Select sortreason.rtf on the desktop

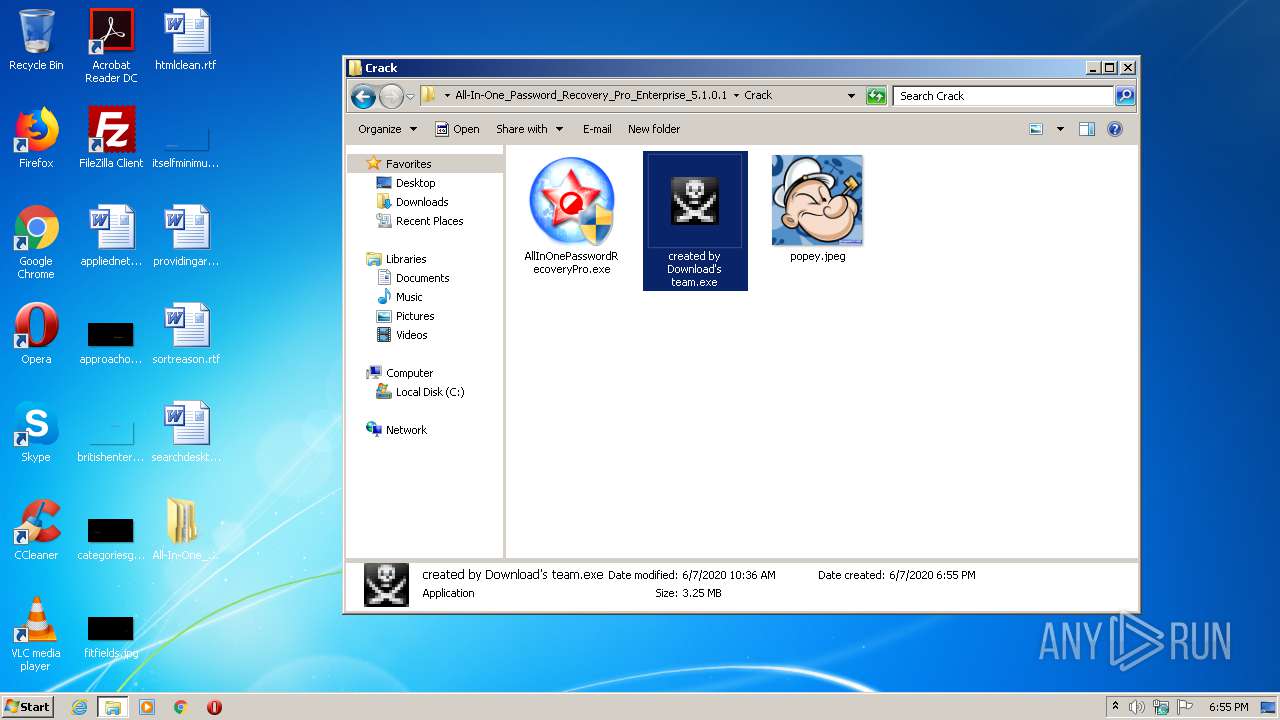coord(186,333)
